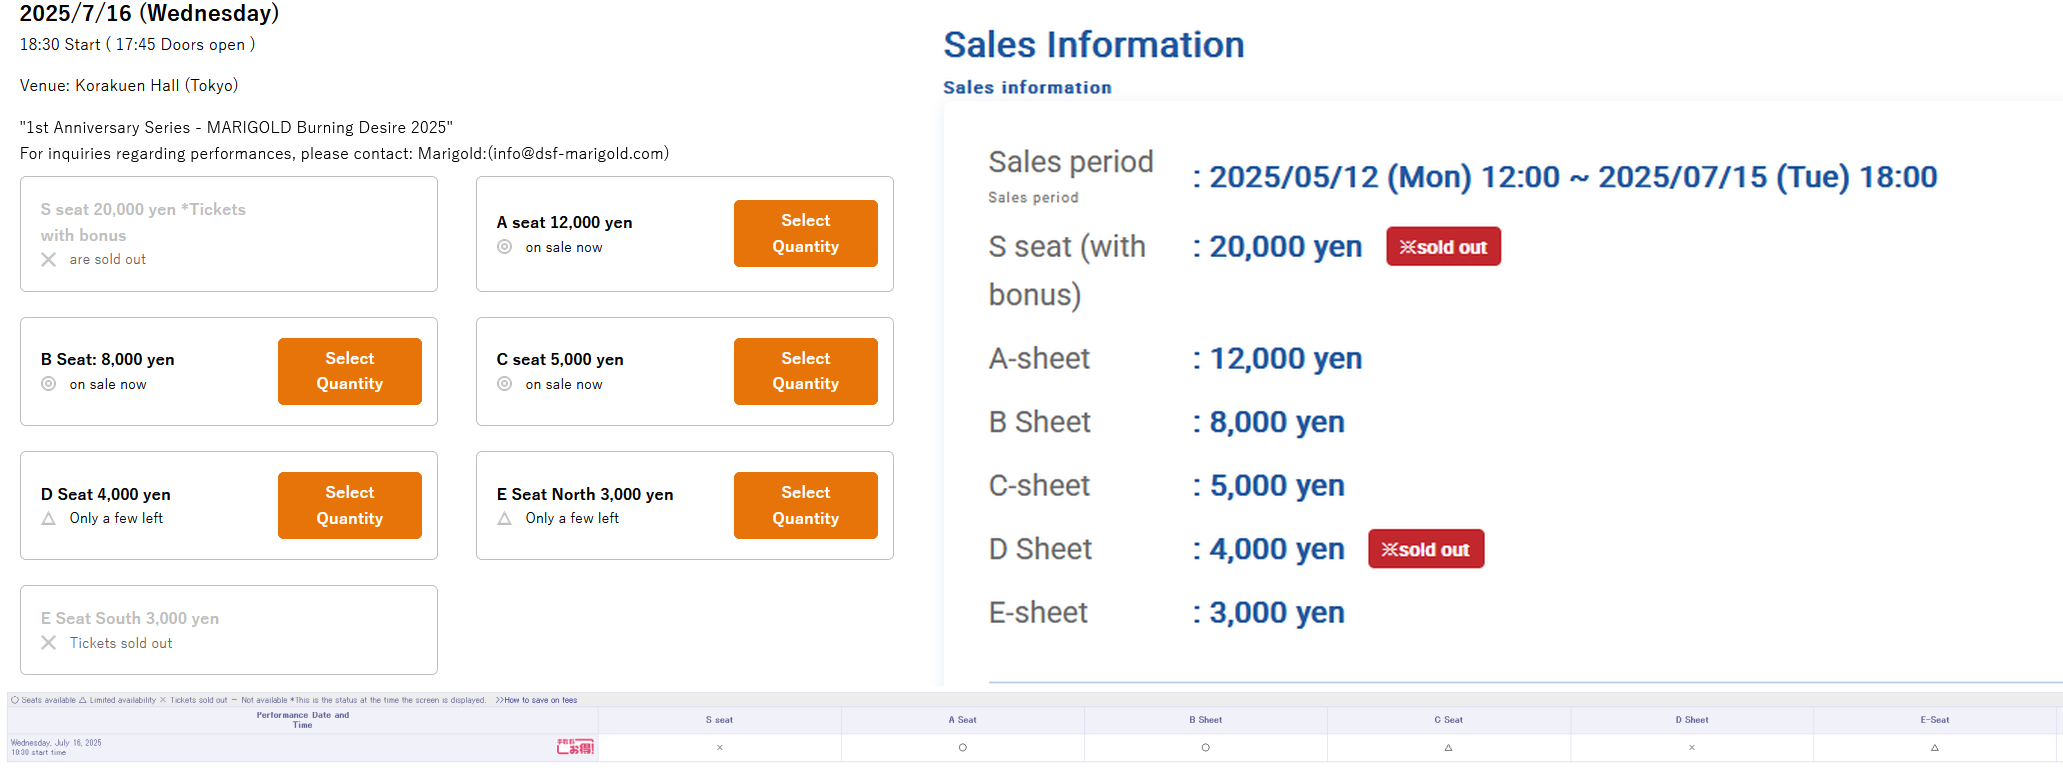Click the X status in D Sheet table column

[1692, 747]
